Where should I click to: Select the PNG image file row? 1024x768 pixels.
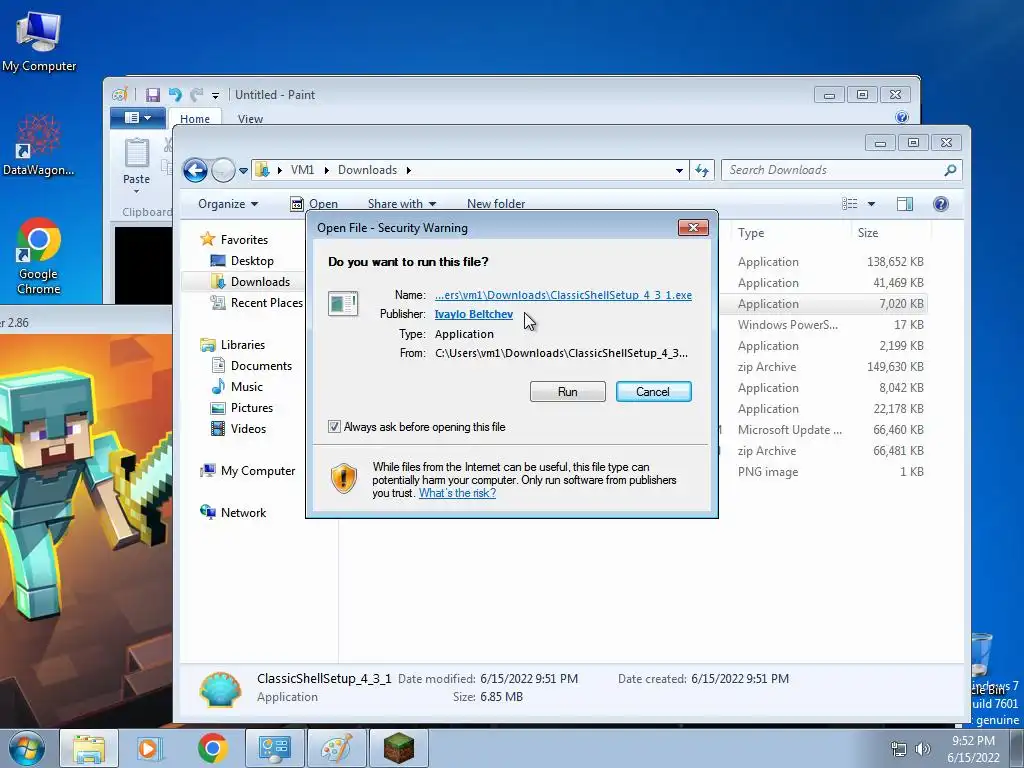click(x=823, y=472)
